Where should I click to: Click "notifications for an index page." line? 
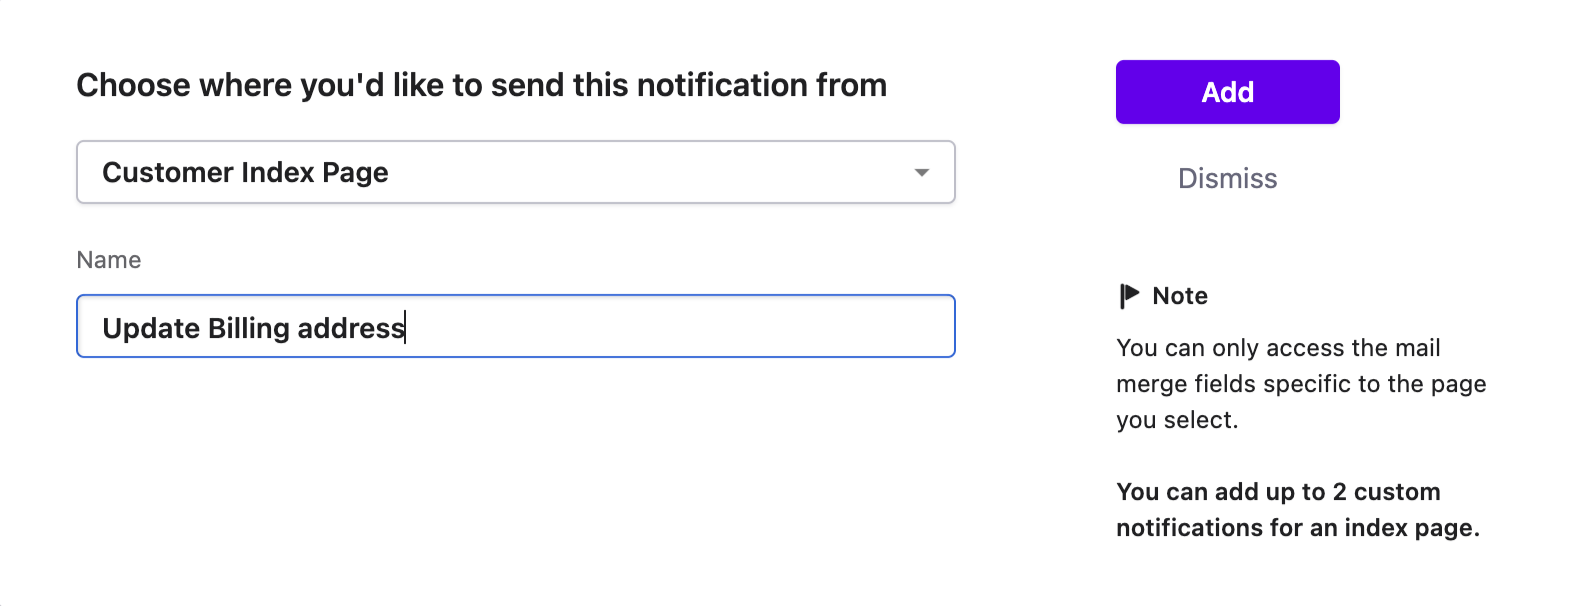pyautogui.click(x=1297, y=528)
